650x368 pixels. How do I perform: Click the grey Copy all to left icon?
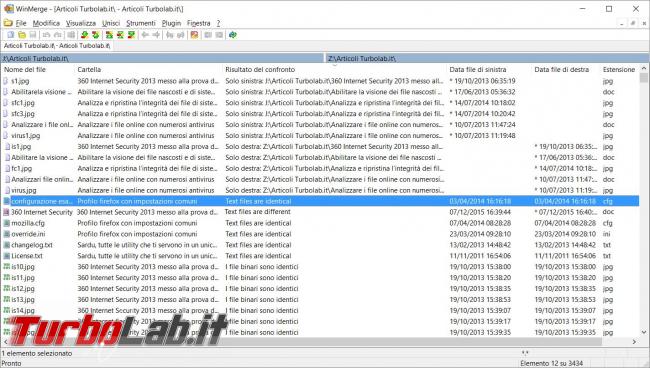tap(169, 35)
